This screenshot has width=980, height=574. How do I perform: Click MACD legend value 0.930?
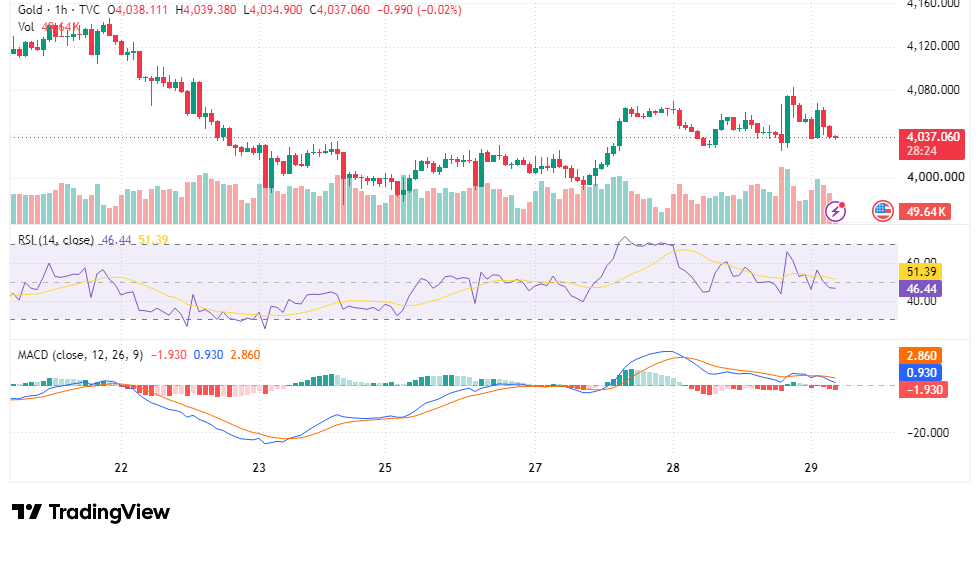[208, 355]
